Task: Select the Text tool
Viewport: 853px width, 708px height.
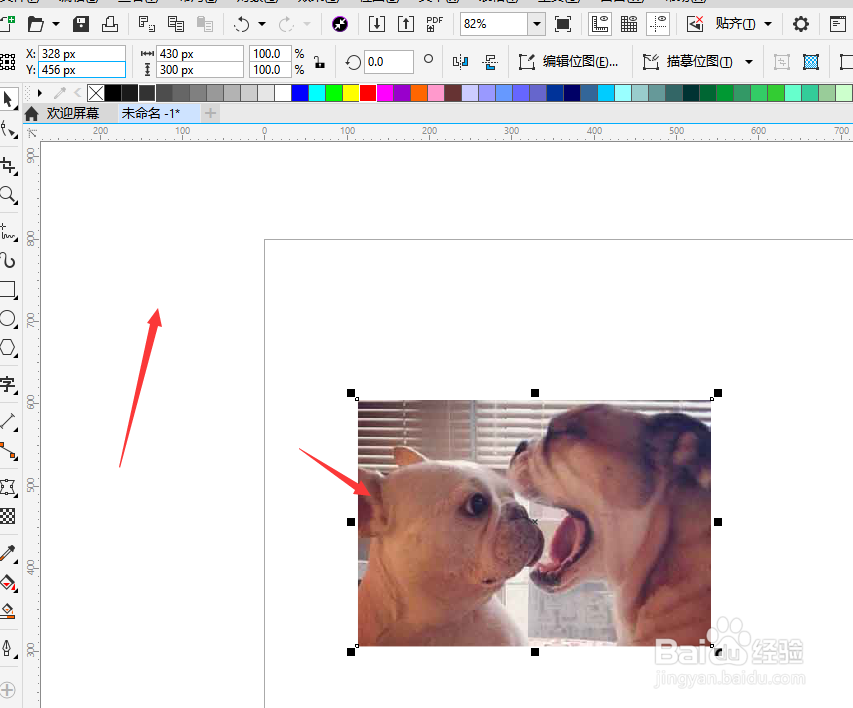Action: (8, 384)
